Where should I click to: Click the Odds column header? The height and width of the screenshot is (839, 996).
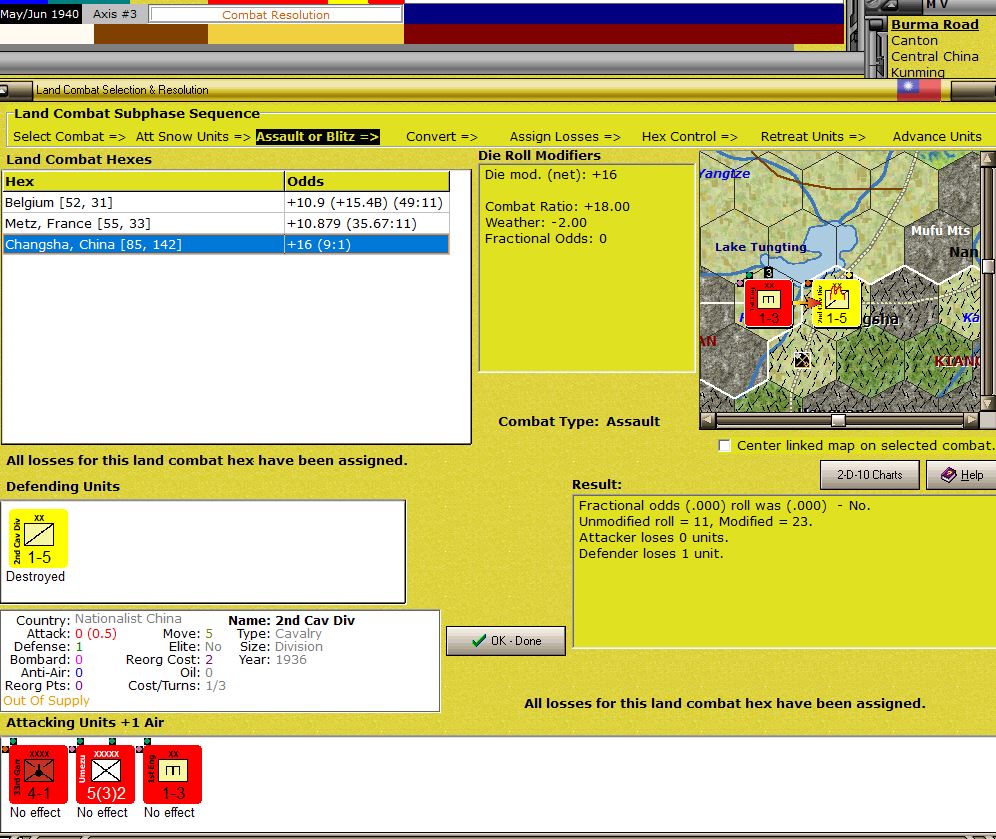[367, 181]
